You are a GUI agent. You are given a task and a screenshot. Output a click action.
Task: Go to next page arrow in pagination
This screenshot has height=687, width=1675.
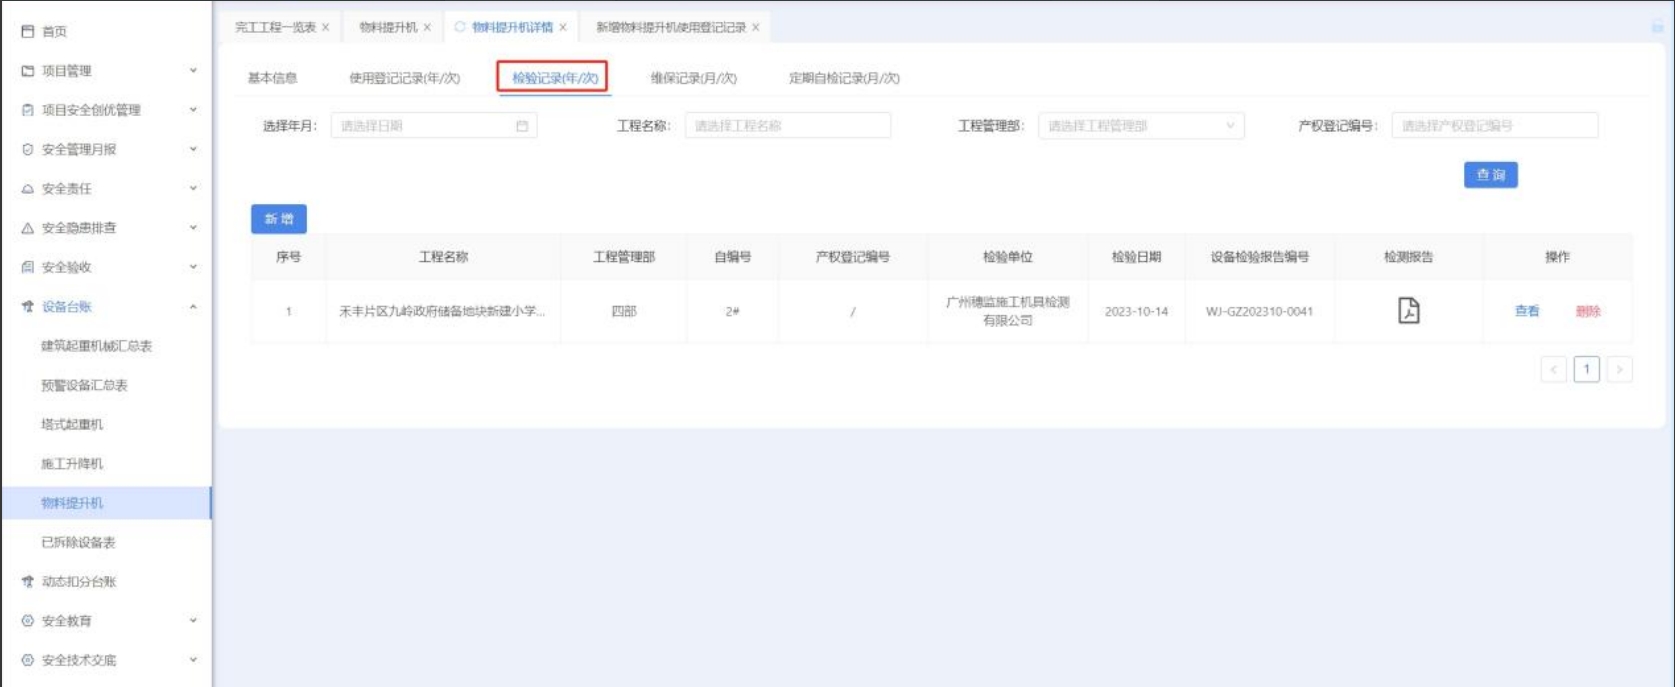pos(1619,370)
